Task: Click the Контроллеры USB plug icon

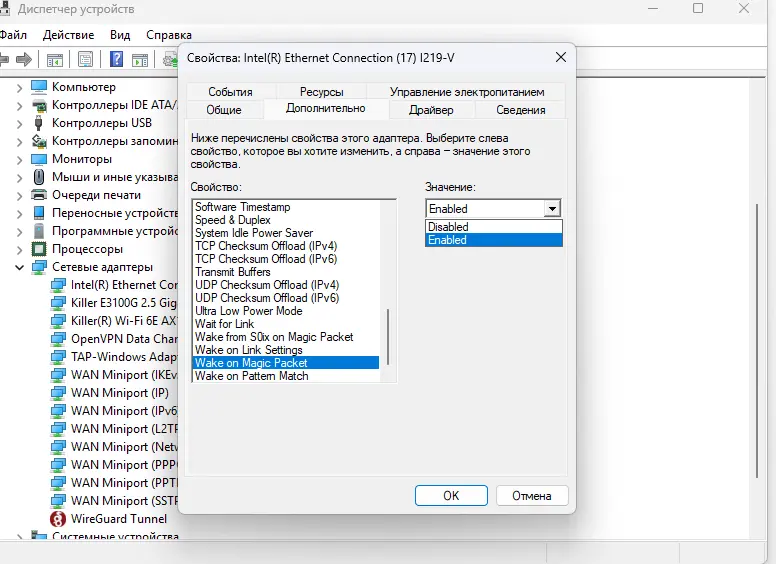Action: tap(39, 123)
